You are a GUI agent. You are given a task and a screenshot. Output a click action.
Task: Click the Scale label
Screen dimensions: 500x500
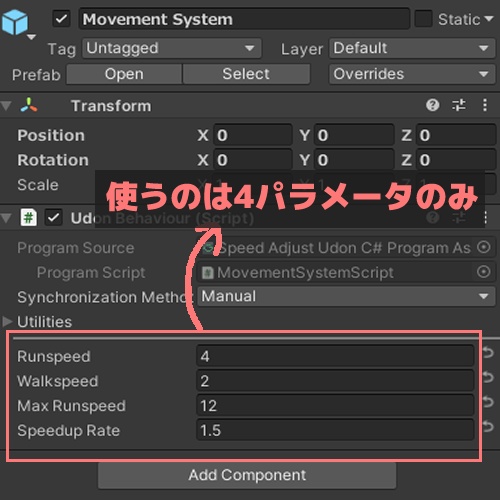pos(38,185)
